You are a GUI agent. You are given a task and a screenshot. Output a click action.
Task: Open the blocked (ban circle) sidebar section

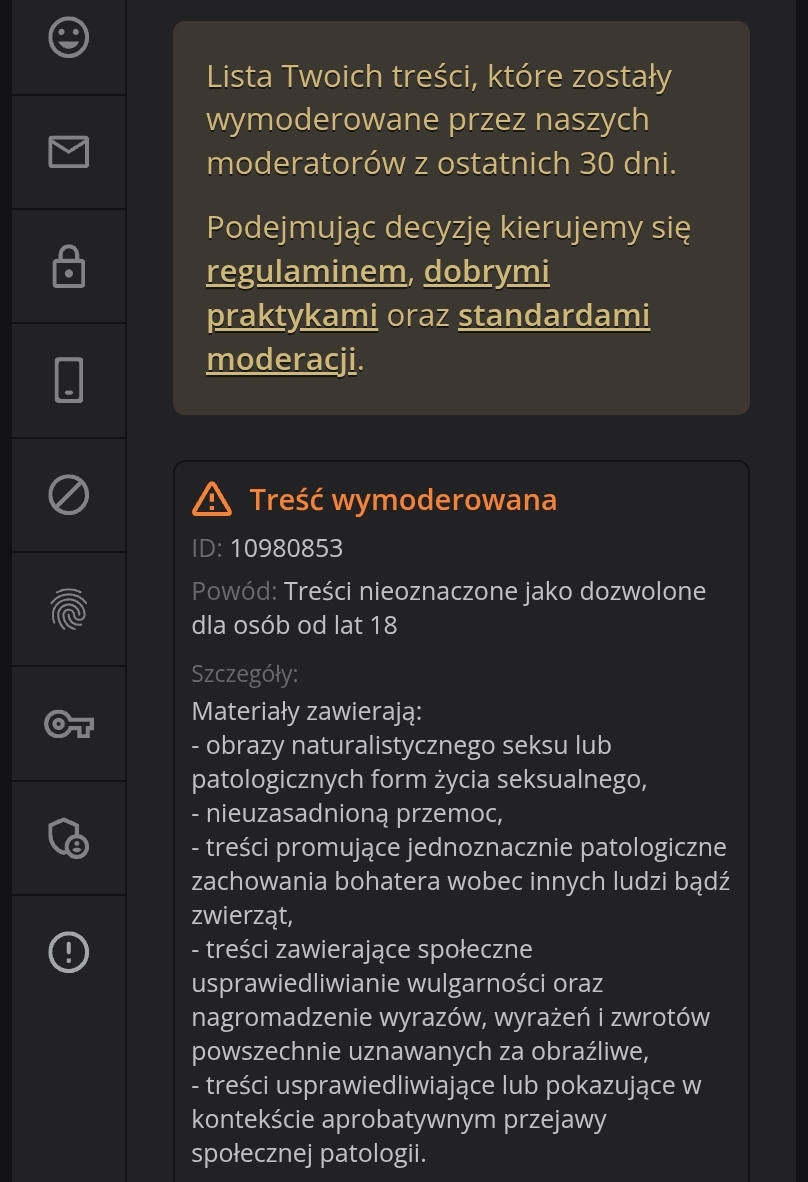[x=69, y=495]
